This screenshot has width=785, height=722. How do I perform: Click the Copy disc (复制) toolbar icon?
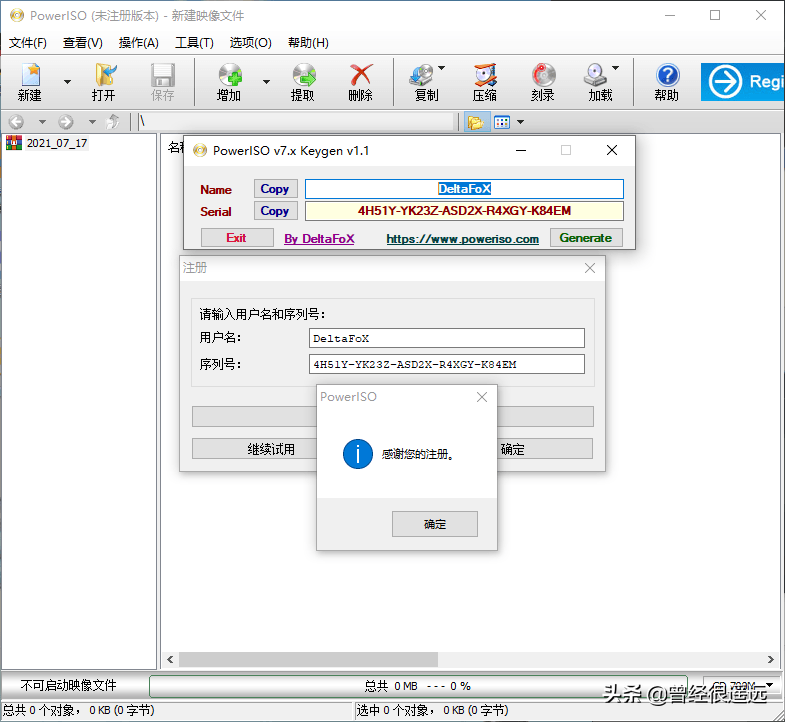tap(425, 82)
